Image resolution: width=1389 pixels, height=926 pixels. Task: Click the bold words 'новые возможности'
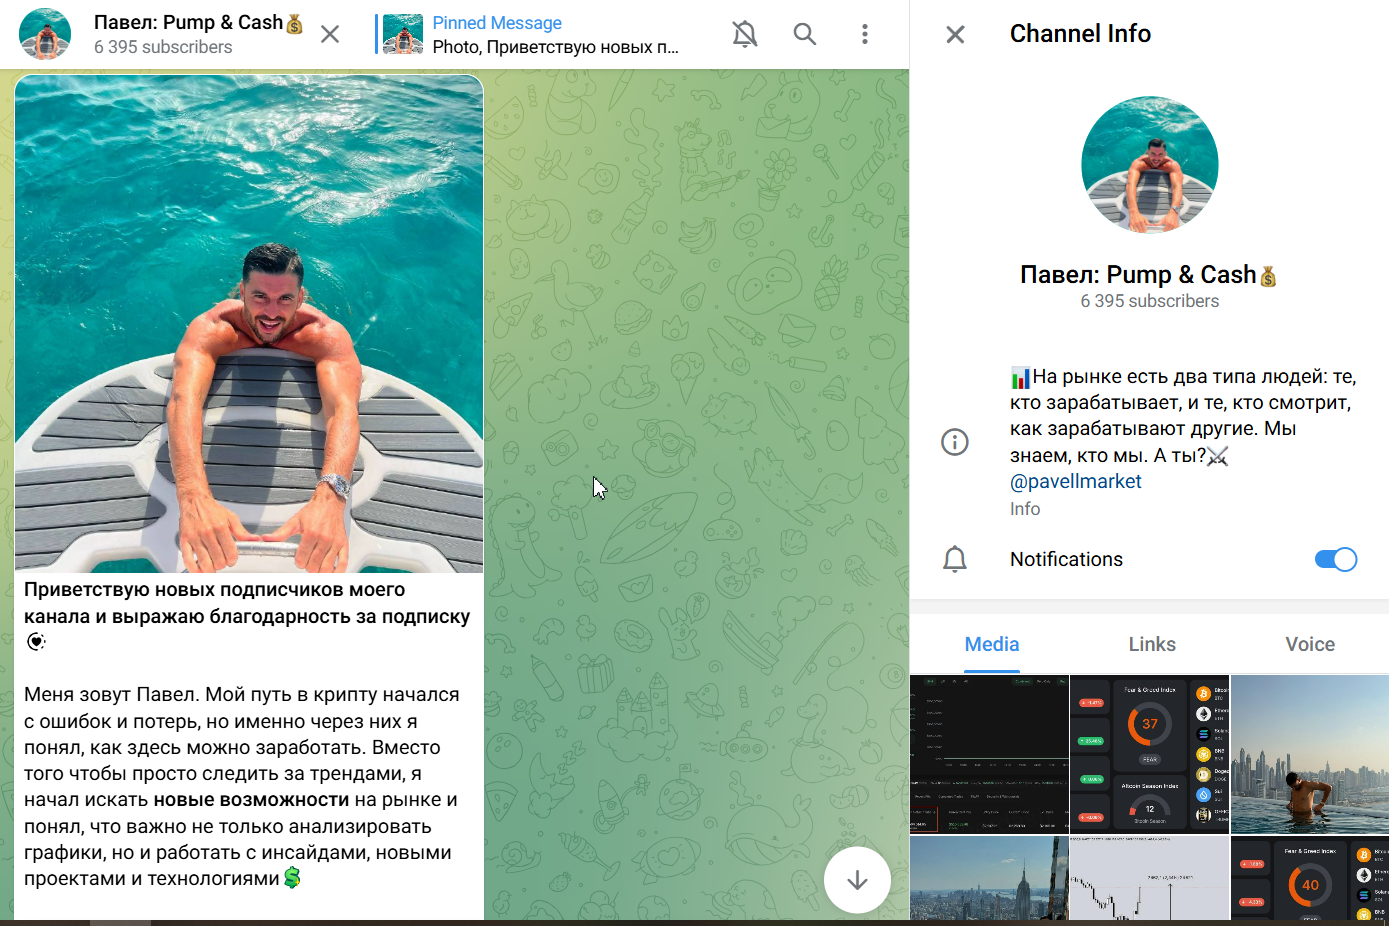tap(251, 800)
